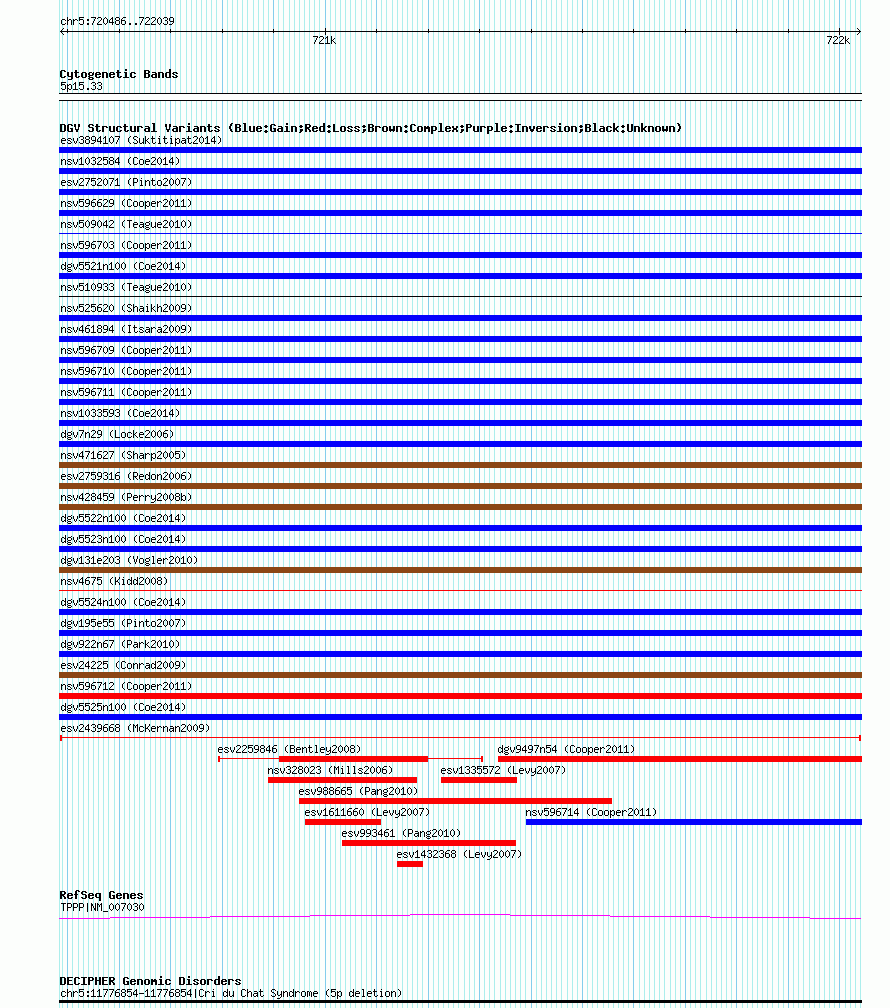
Task: Click dgv5521n100 (Coe2014) text
Action: pyautogui.click(x=123, y=266)
